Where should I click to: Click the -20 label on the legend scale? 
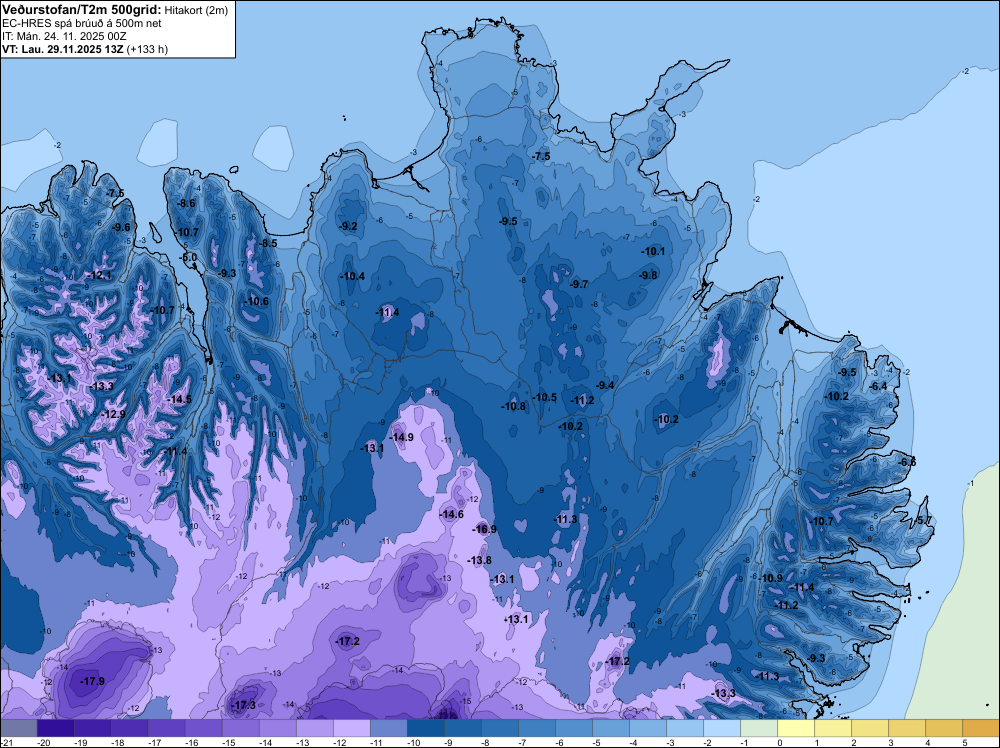pos(43,742)
